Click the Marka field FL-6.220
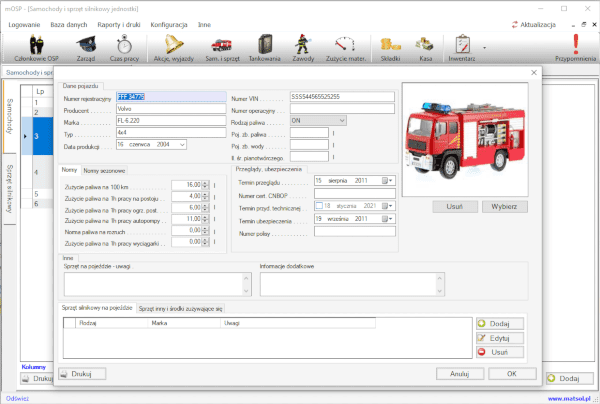600x404 pixels. [x=171, y=121]
